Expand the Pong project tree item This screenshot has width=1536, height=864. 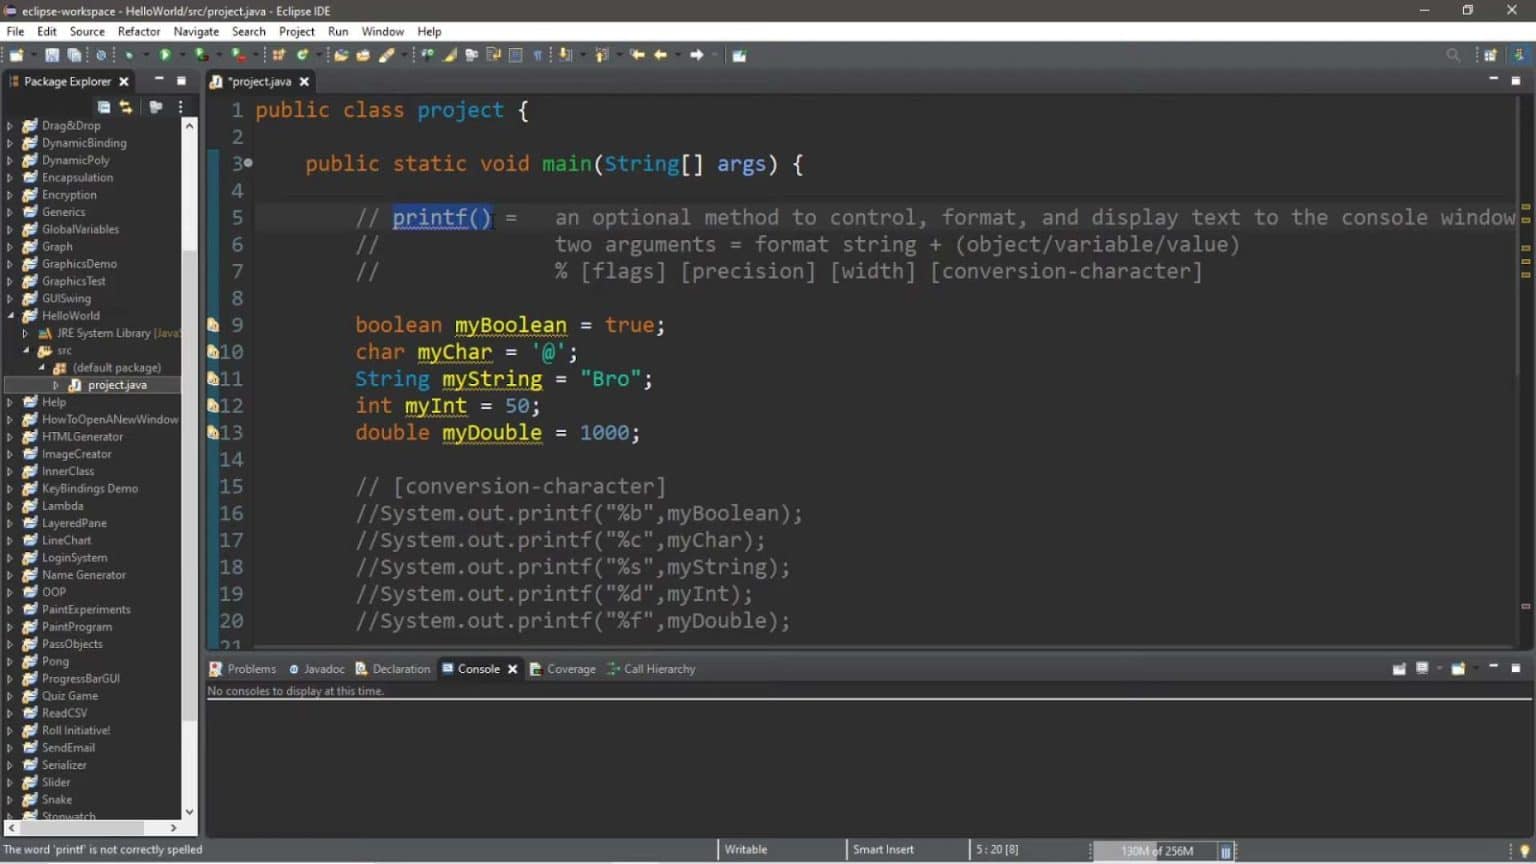coord(9,661)
